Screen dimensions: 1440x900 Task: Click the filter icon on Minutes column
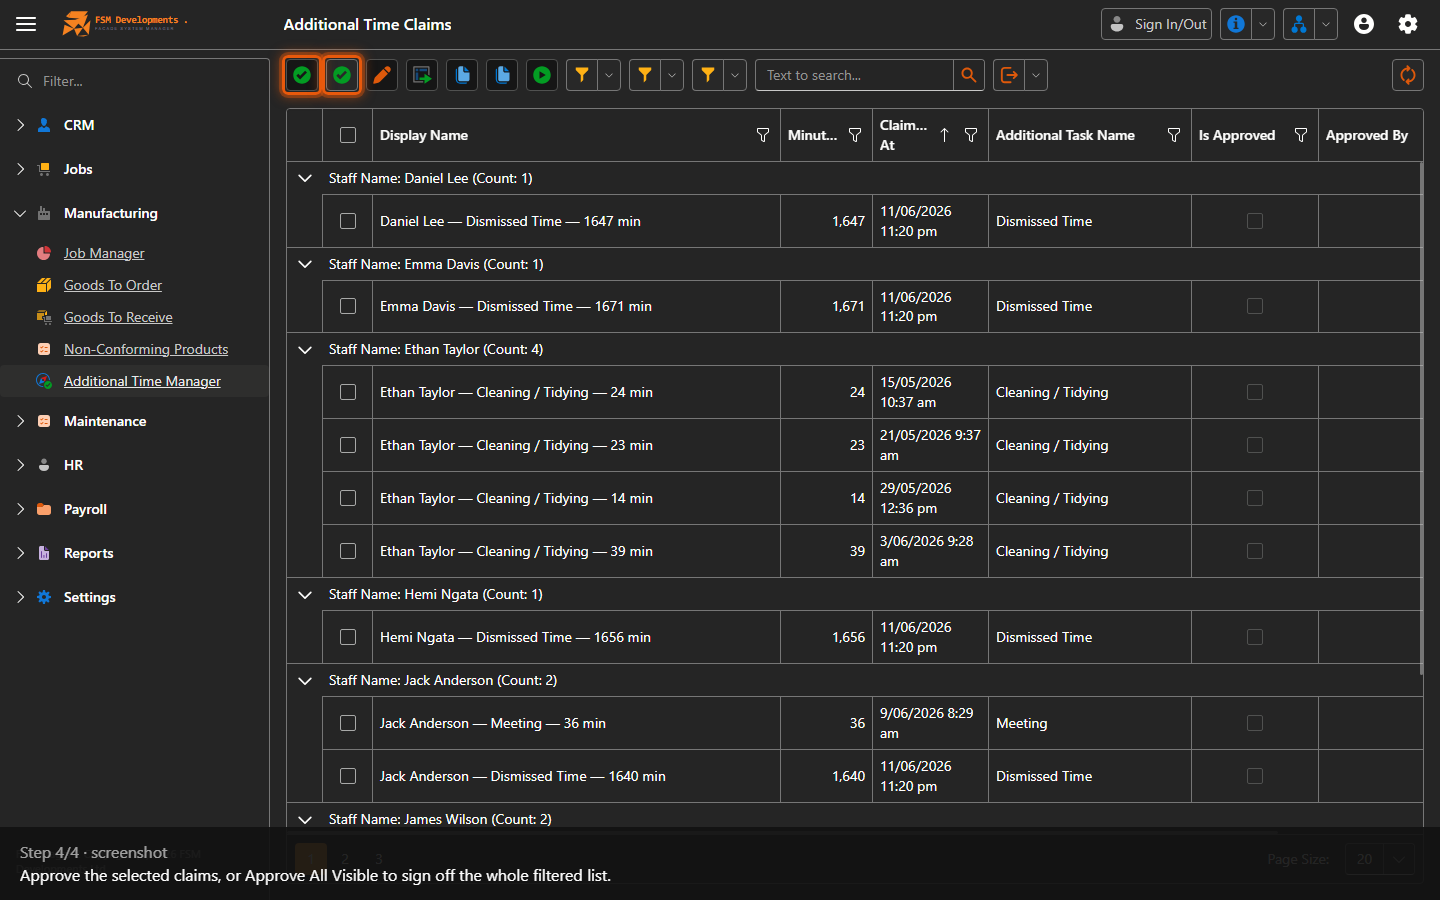coord(855,135)
